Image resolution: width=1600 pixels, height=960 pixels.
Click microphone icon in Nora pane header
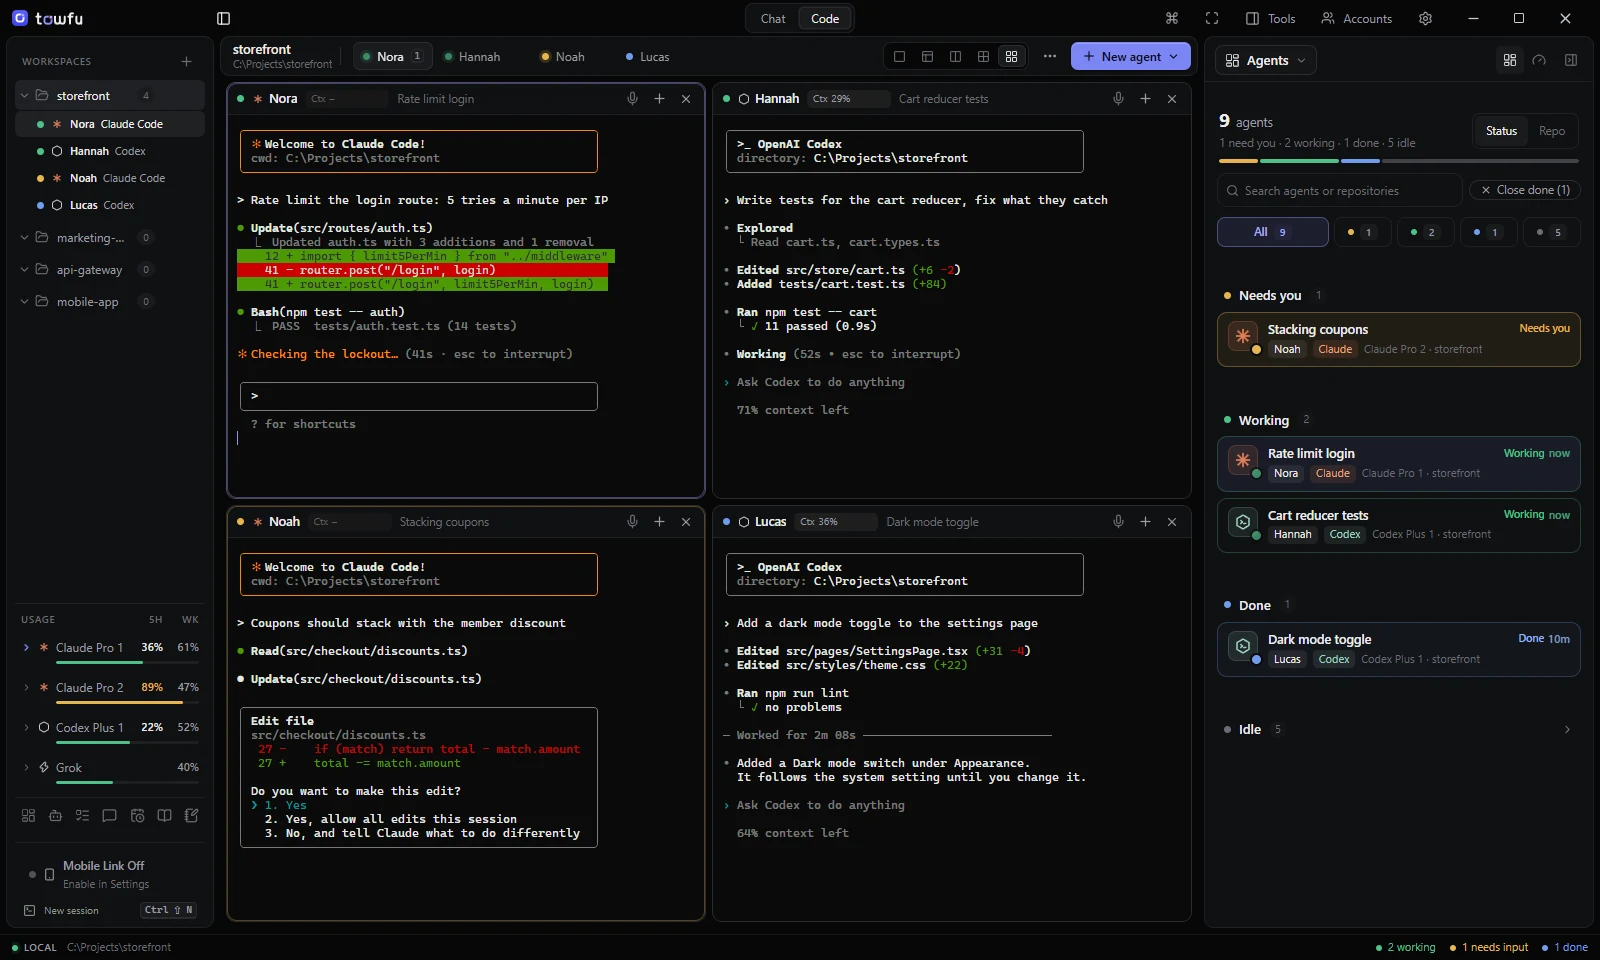point(632,99)
